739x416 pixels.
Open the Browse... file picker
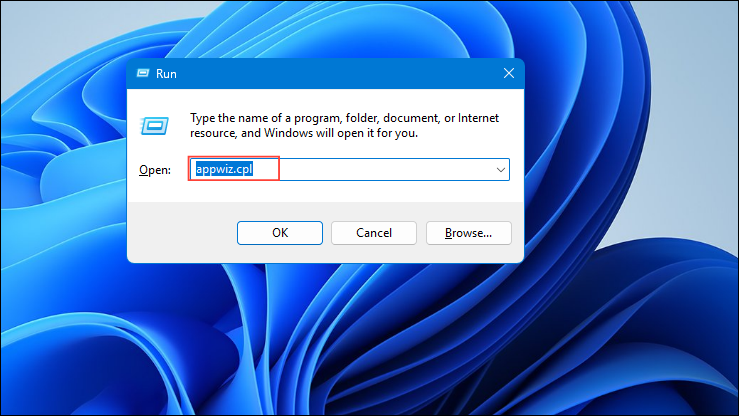468,233
